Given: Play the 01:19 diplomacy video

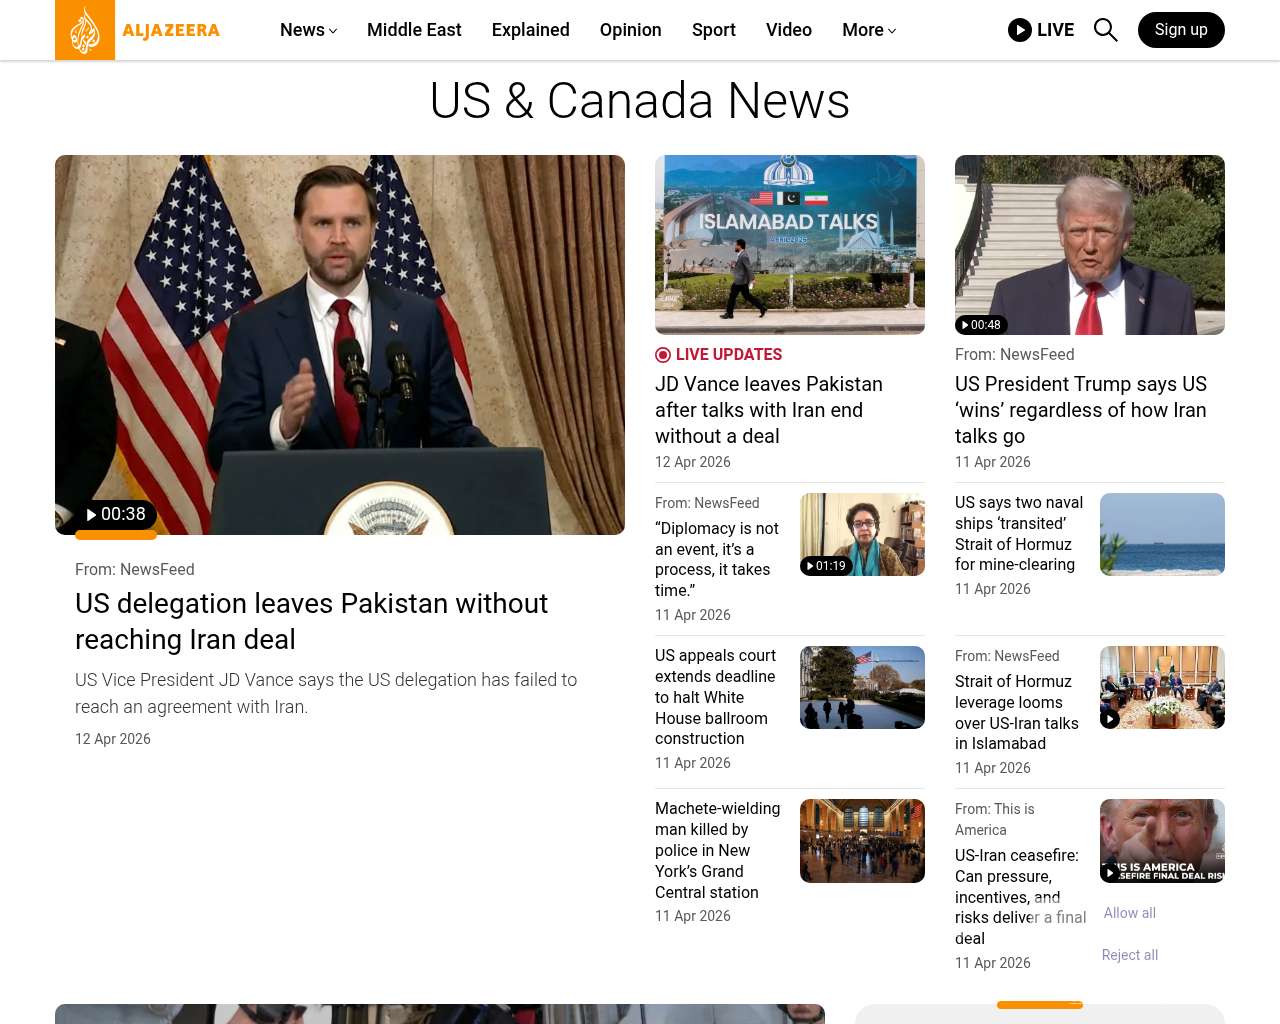Looking at the screenshot, I should 826,566.
